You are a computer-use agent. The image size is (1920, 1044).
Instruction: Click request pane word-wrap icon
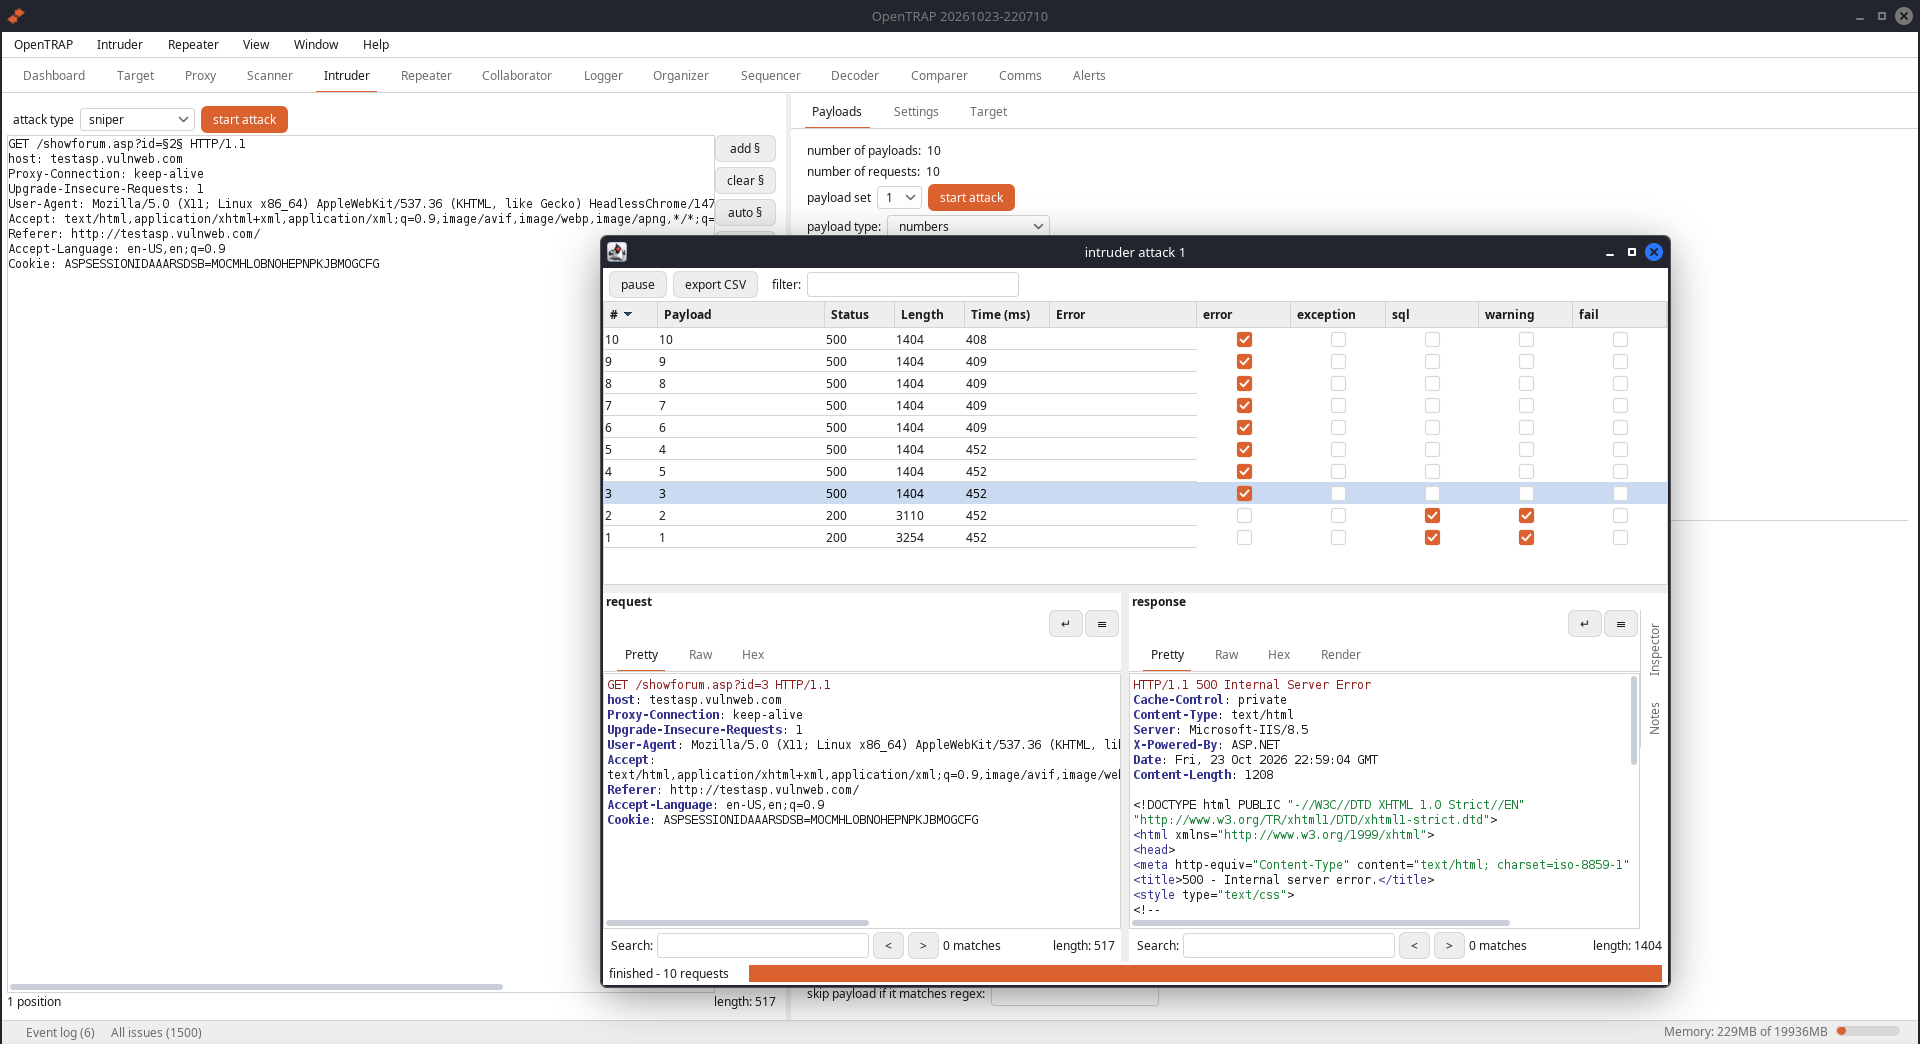[x=1065, y=624]
